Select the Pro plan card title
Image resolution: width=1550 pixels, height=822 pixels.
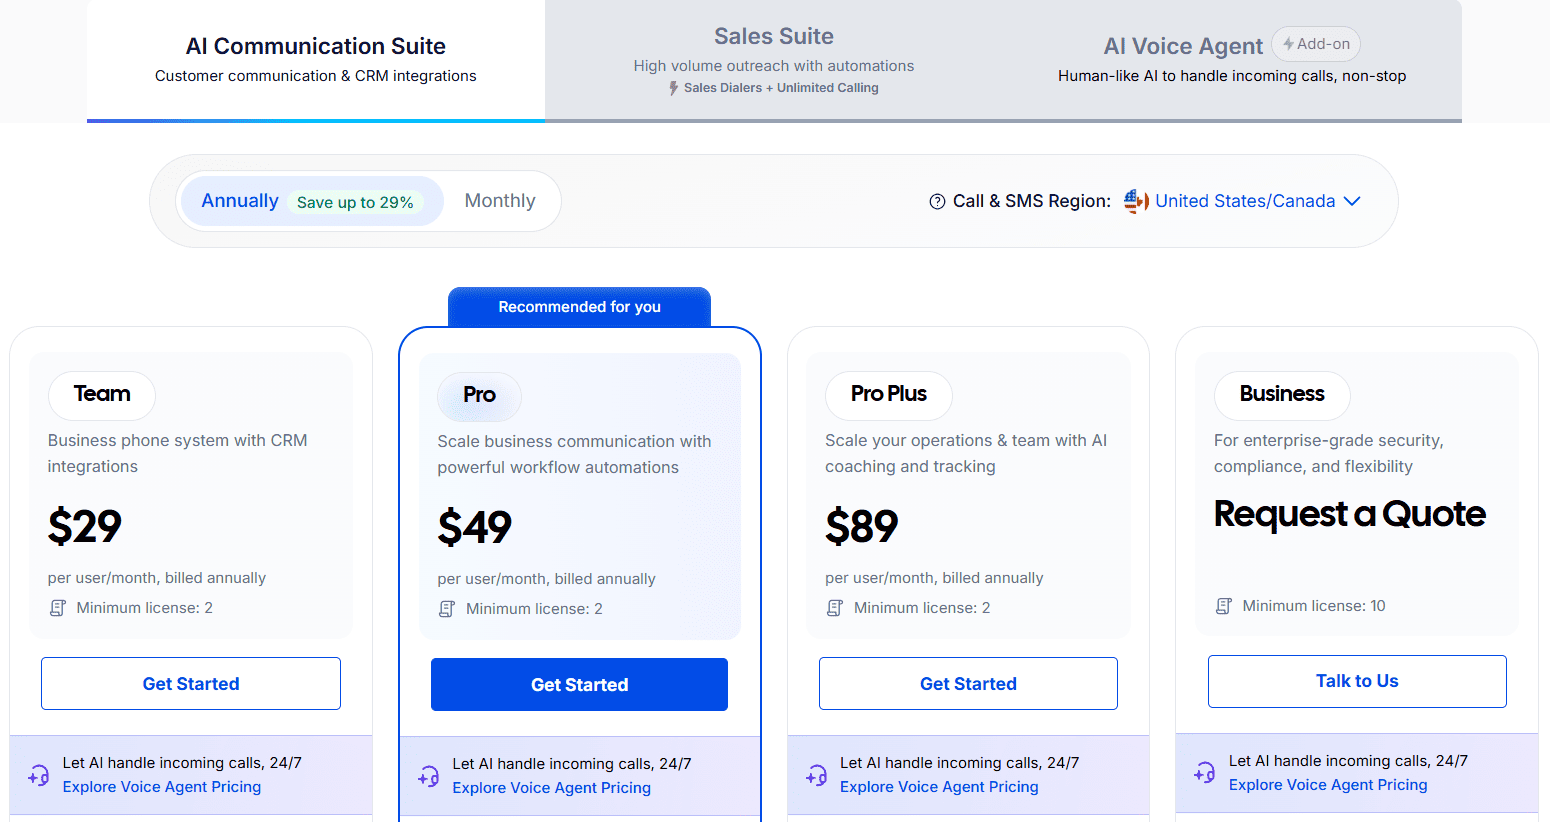tap(479, 395)
